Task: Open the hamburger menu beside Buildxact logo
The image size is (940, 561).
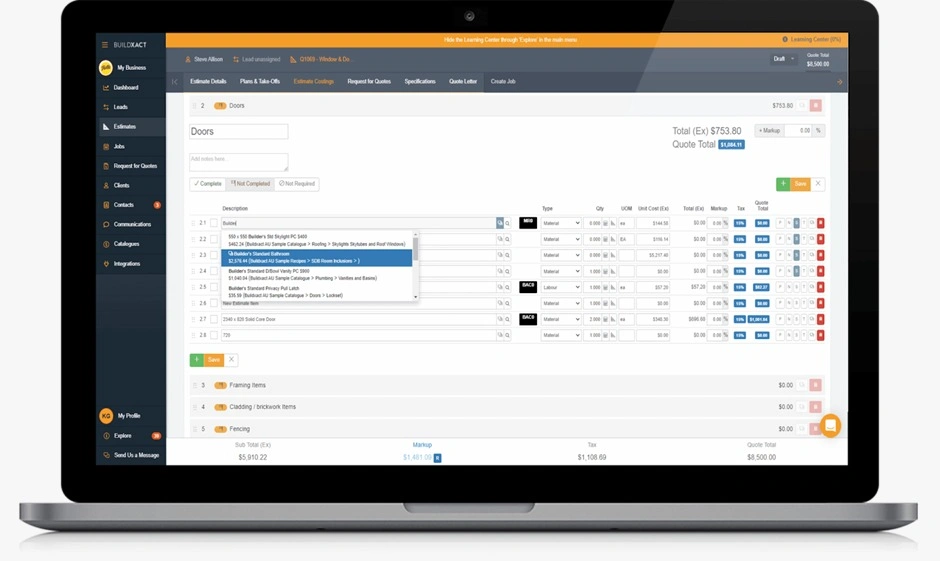Action: 104,46
